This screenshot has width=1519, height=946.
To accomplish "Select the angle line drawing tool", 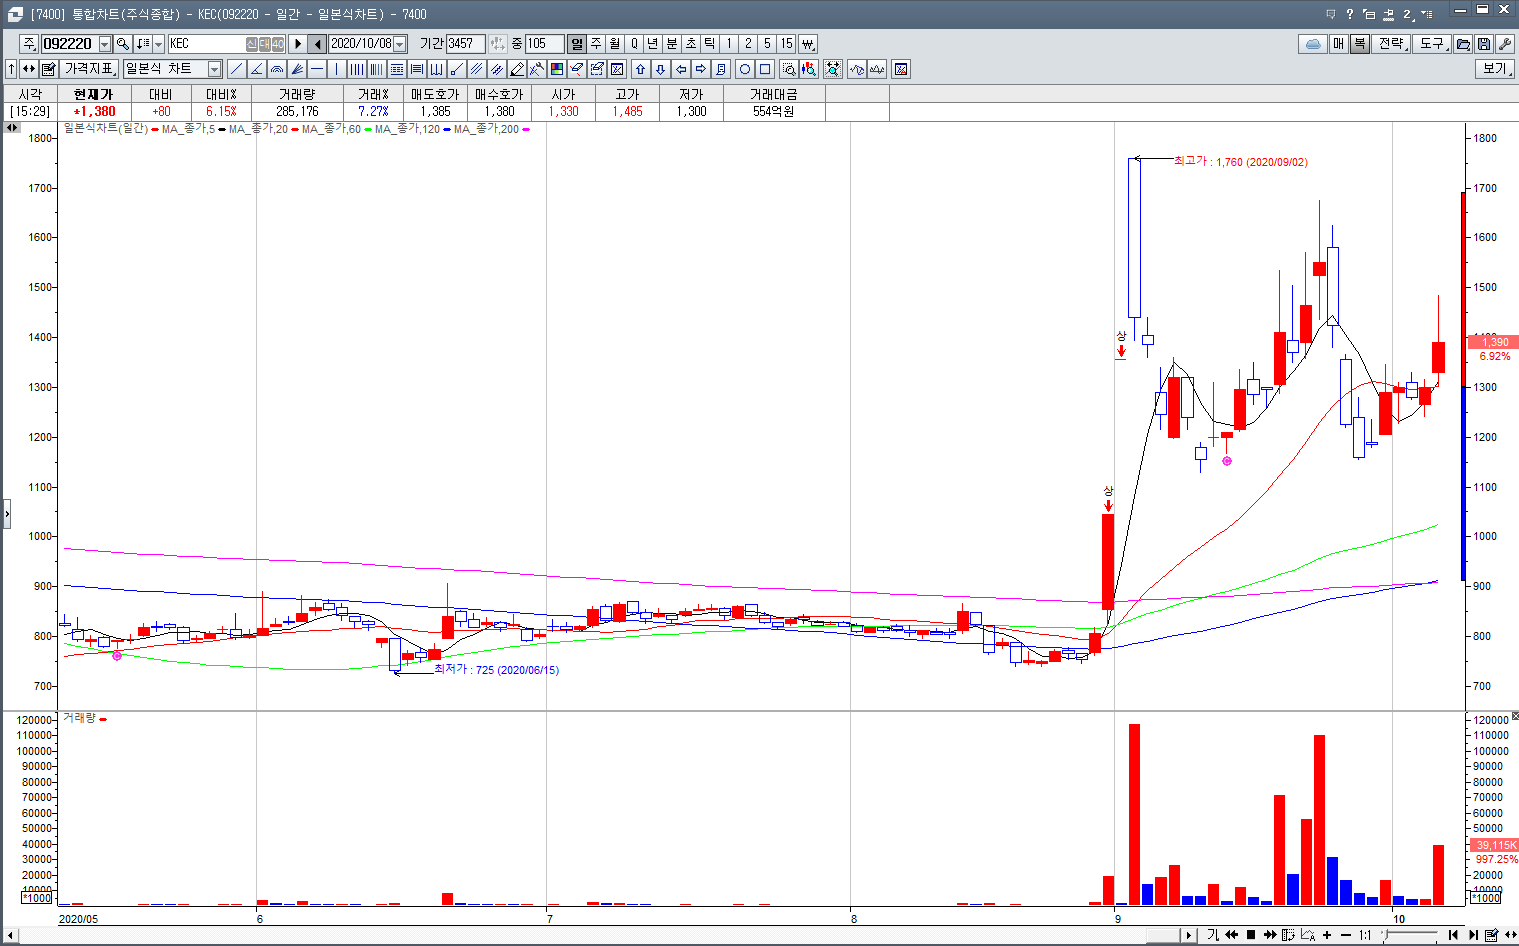I will (256, 69).
